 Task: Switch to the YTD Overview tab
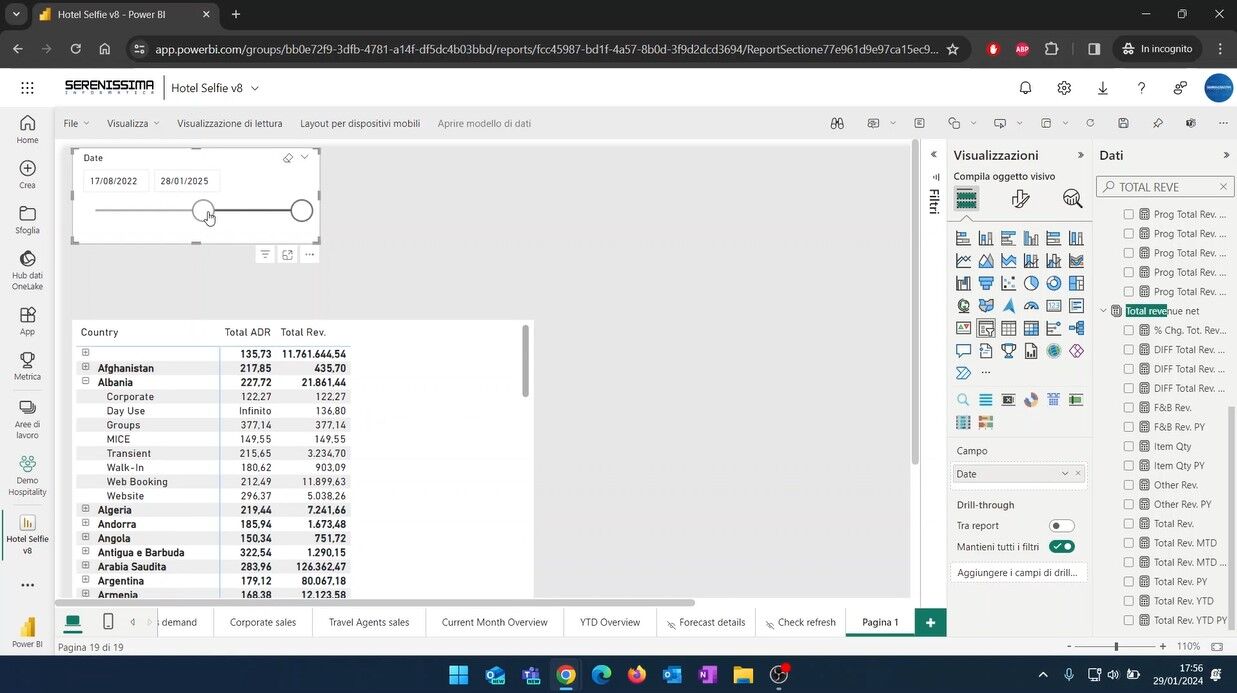pos(609,622)
